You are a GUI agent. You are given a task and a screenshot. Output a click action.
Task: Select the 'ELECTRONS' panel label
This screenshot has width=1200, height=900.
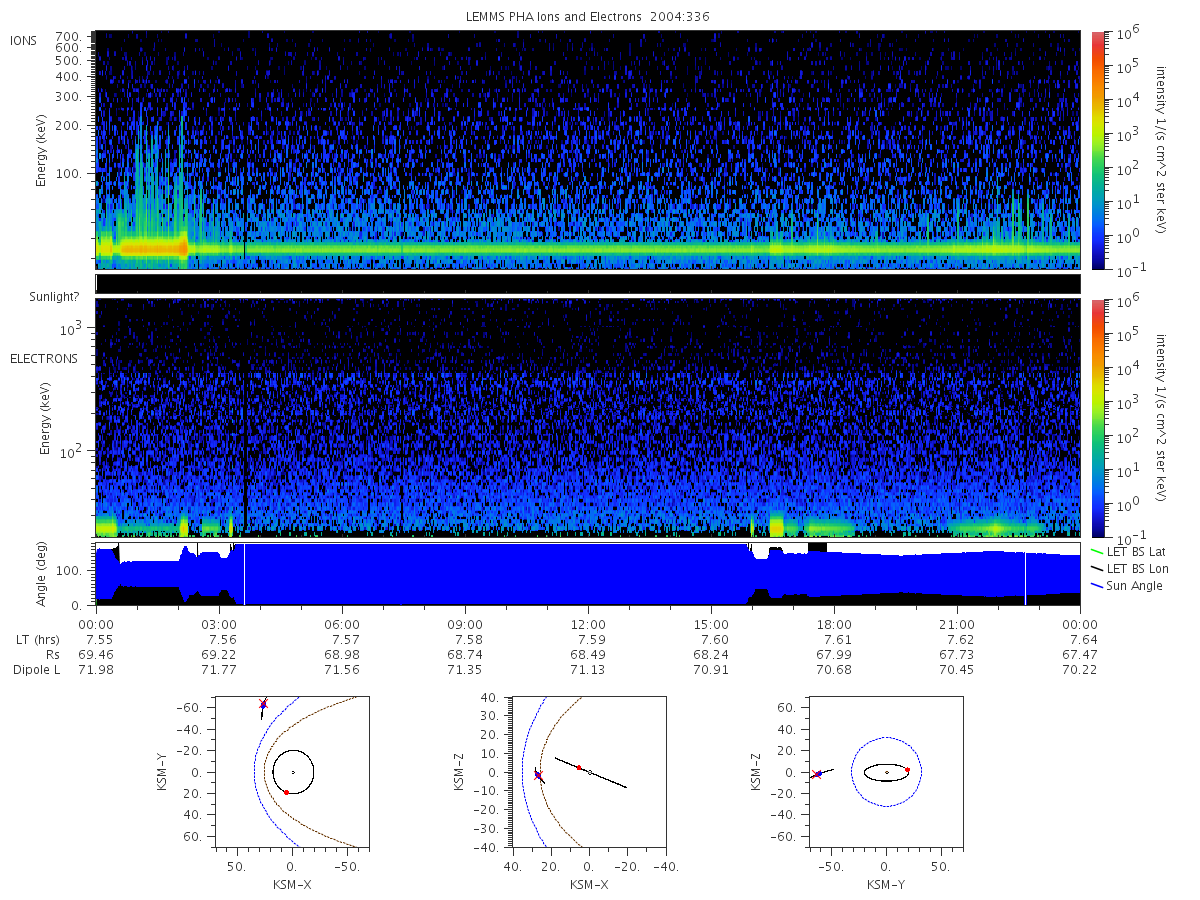coord(44,358)
